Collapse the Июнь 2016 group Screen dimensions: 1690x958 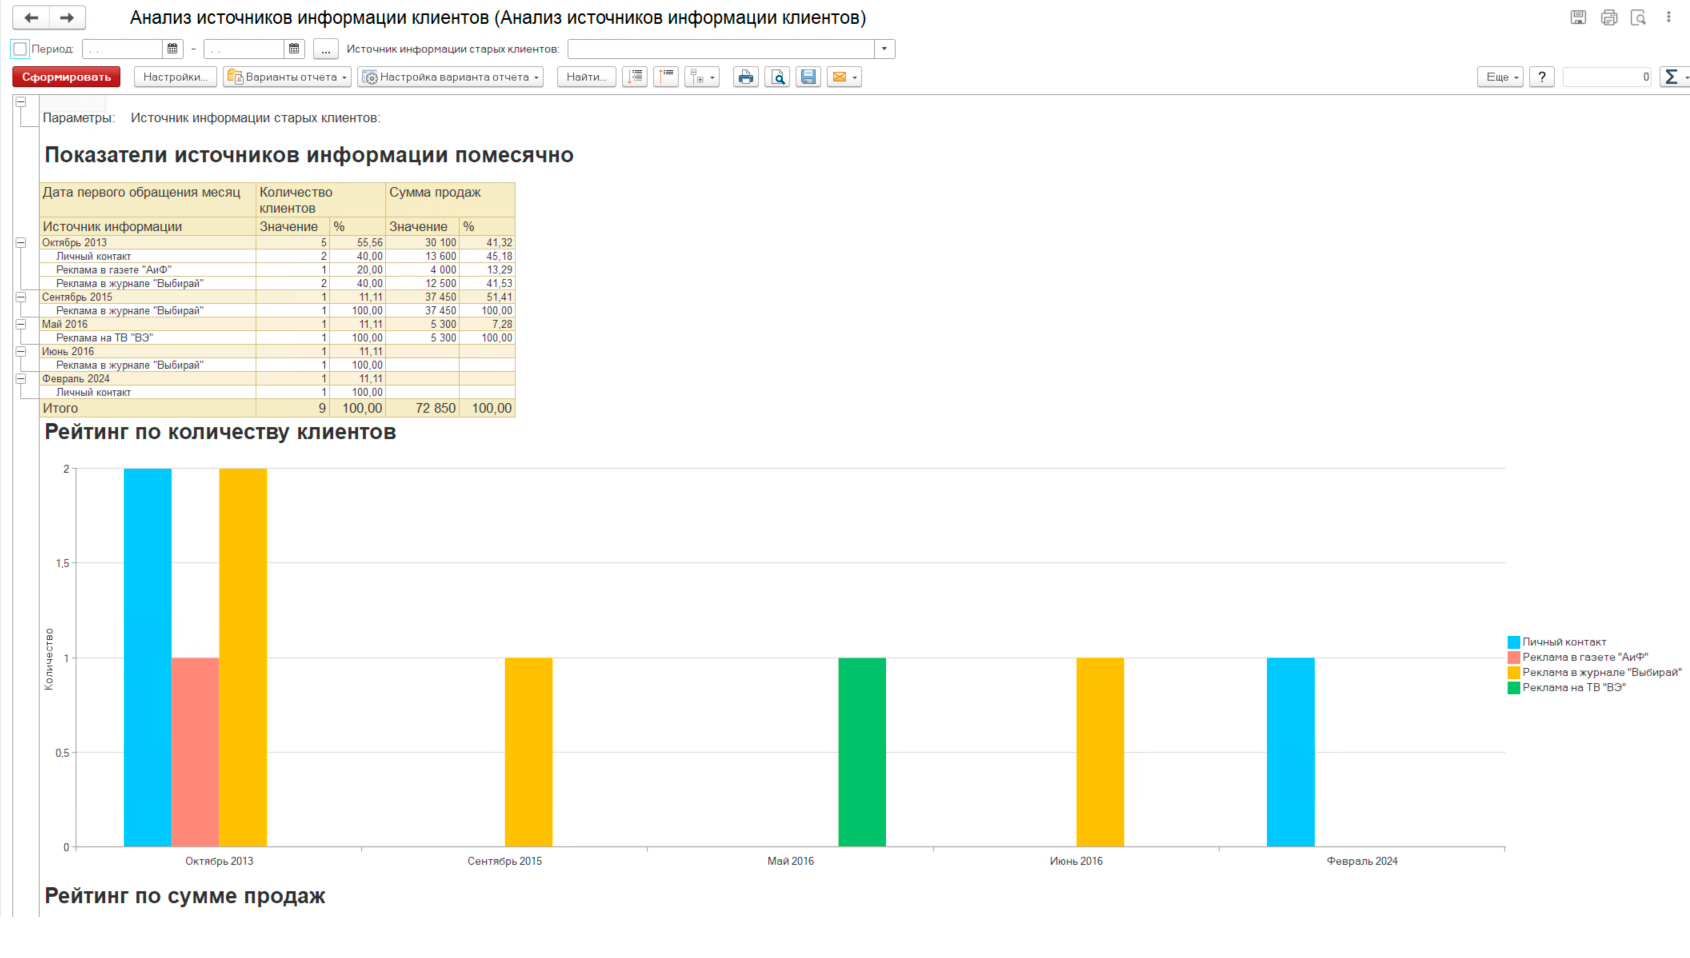click(20, 351)
